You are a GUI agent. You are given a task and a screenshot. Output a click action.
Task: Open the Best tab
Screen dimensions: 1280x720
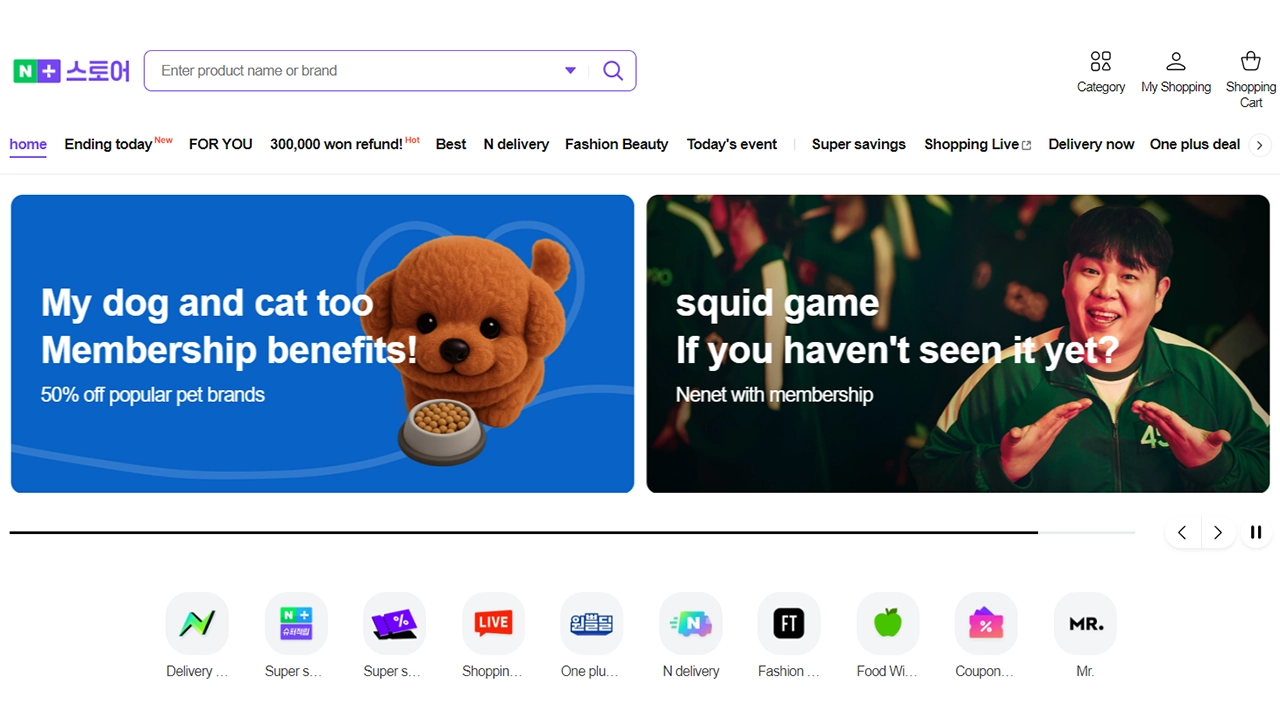(x=451, y=144)
